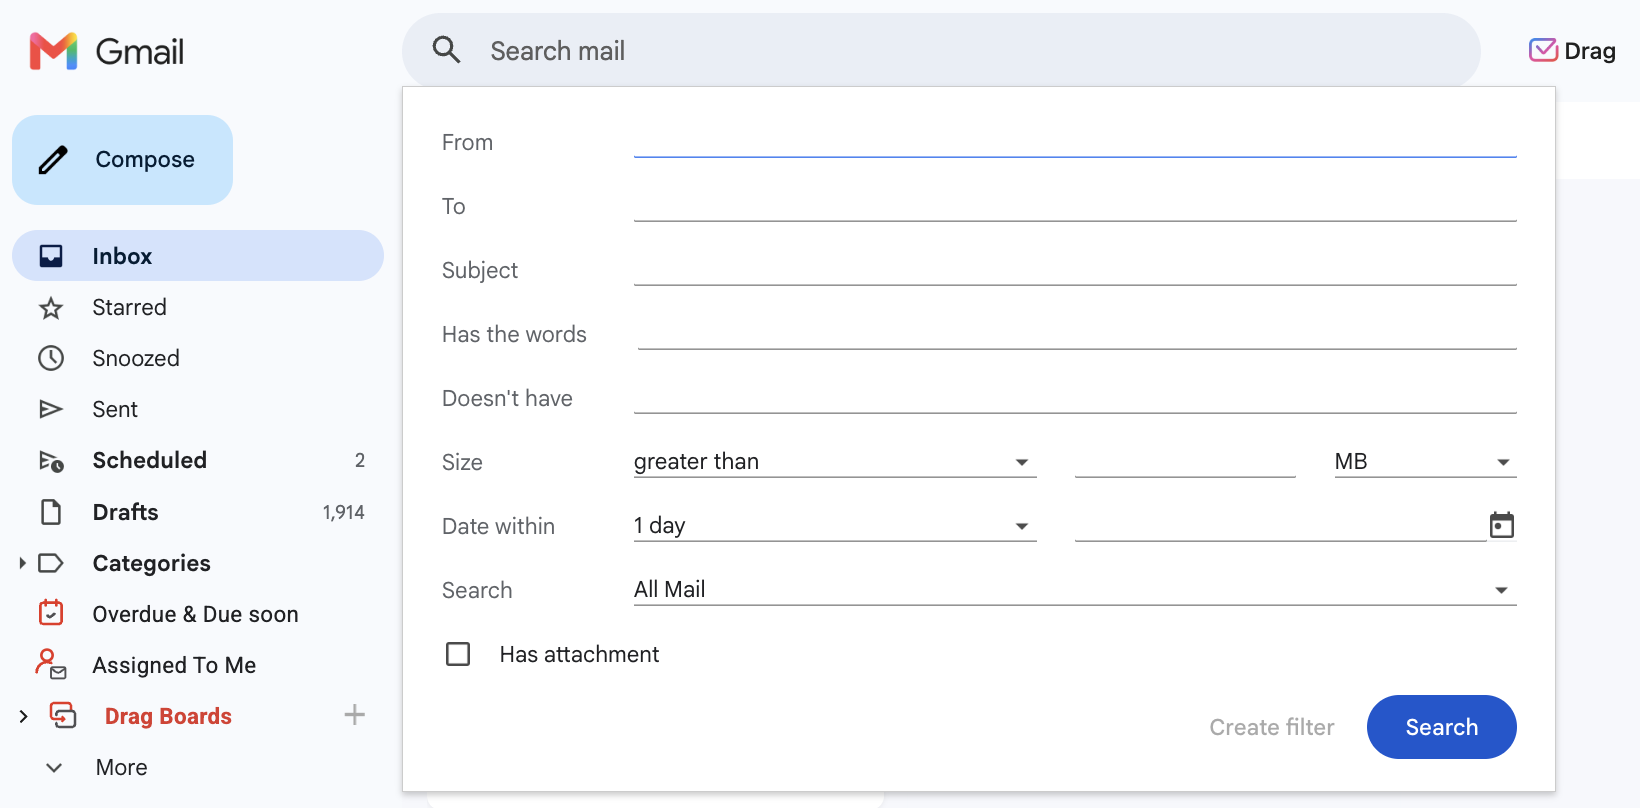The width and height of the screenshot is (1640, 808).
Task: Click the Drag checkmark icon
Action: [x=1543, y=50]
